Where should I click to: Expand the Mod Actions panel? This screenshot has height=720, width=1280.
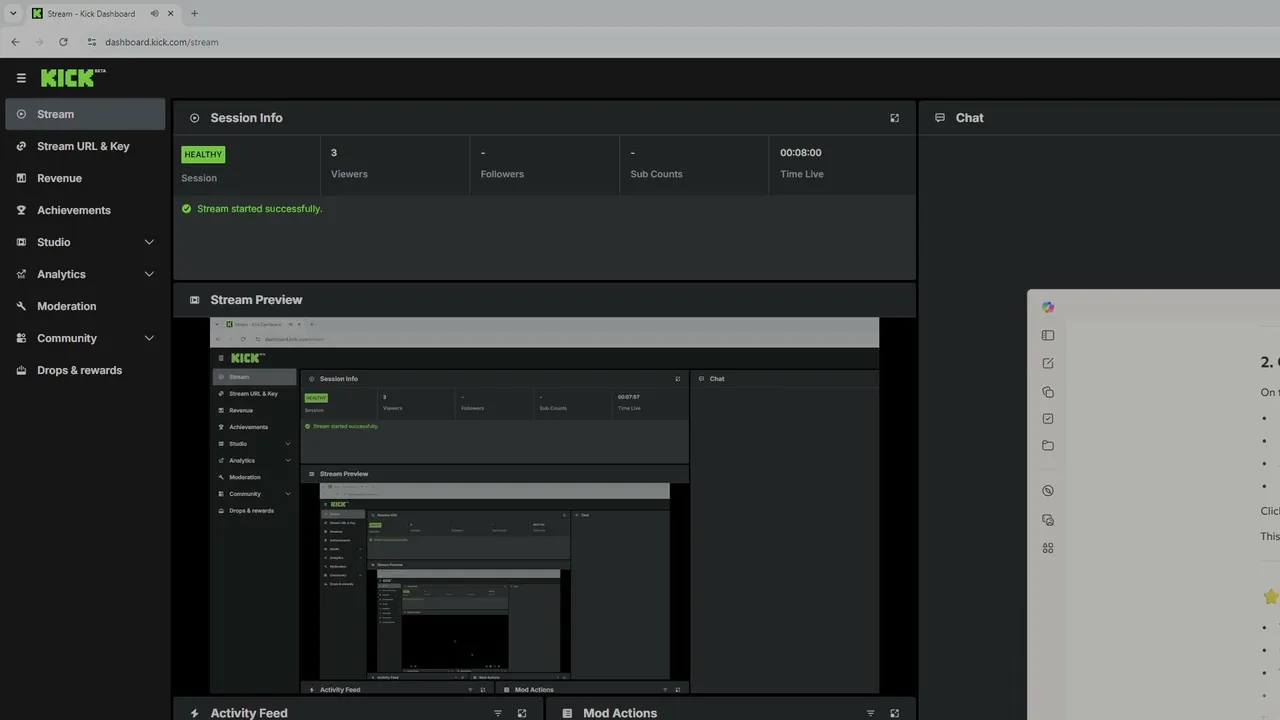click(894, 713)
